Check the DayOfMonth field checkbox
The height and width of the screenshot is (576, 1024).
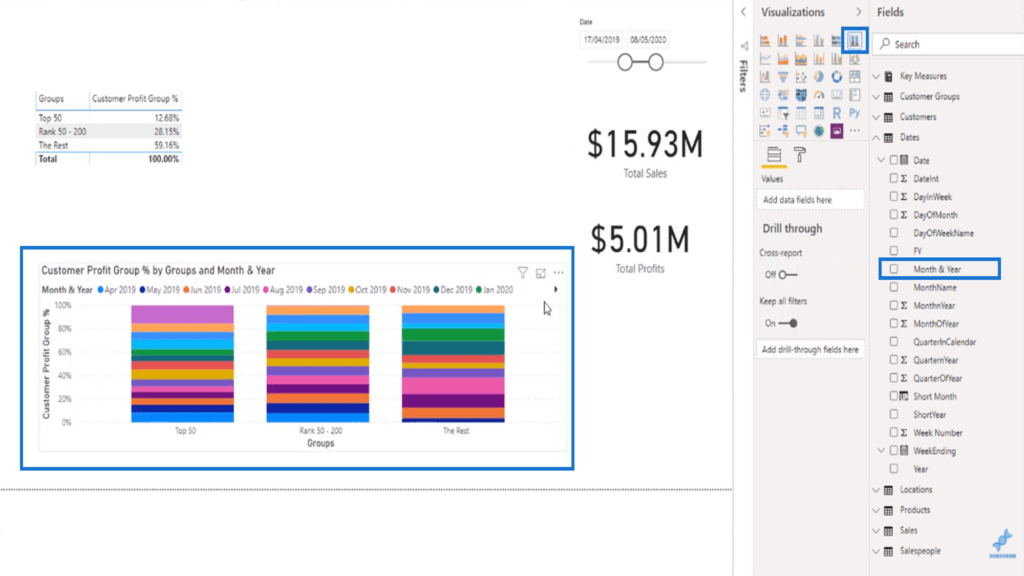coord(894,214)
